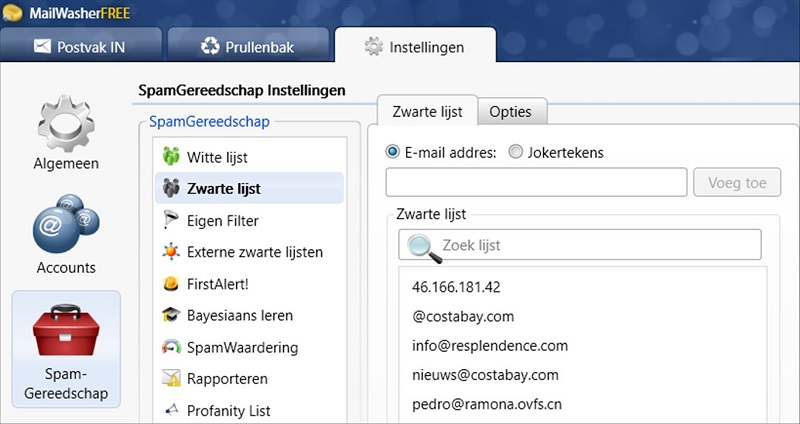Open Rapporteren settings
Viewport: 800px width, 424px height.
tap(249, 378)
